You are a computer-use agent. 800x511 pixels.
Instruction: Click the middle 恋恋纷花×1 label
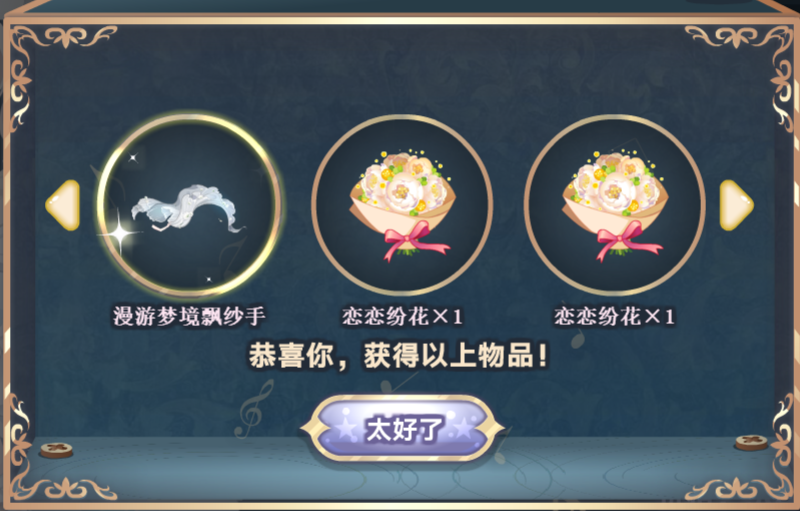402,316
